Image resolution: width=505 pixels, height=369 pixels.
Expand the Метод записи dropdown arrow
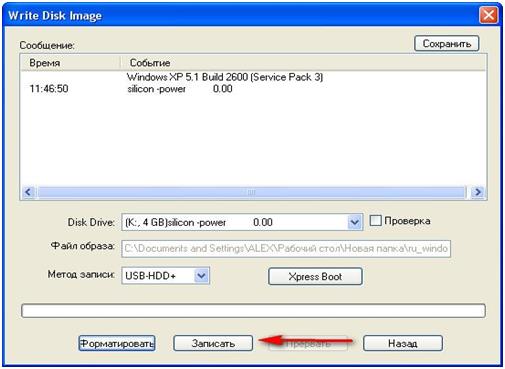[x=201, y=276]
